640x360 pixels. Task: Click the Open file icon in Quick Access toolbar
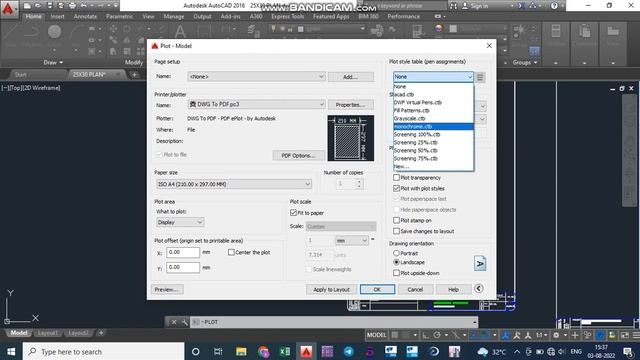(38, 6)
